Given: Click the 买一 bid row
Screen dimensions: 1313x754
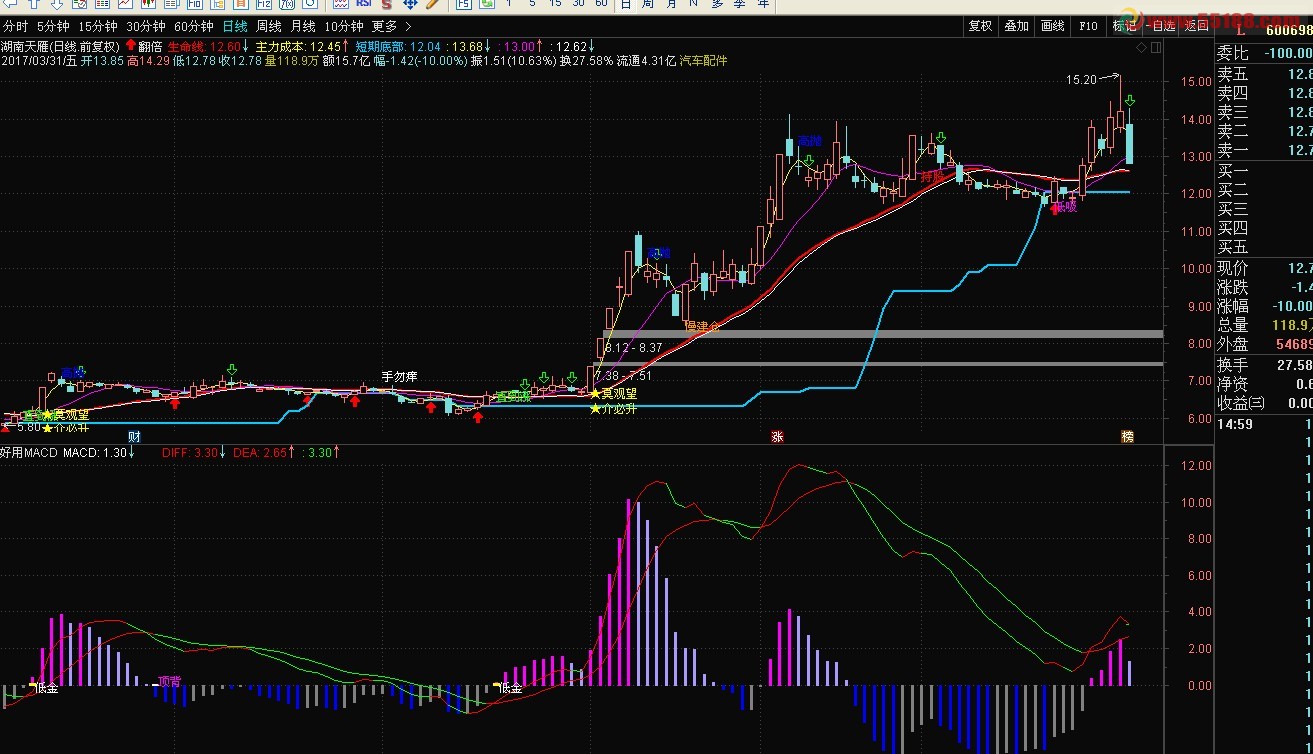Looking at the screenshot, I should click(1263, 171).
